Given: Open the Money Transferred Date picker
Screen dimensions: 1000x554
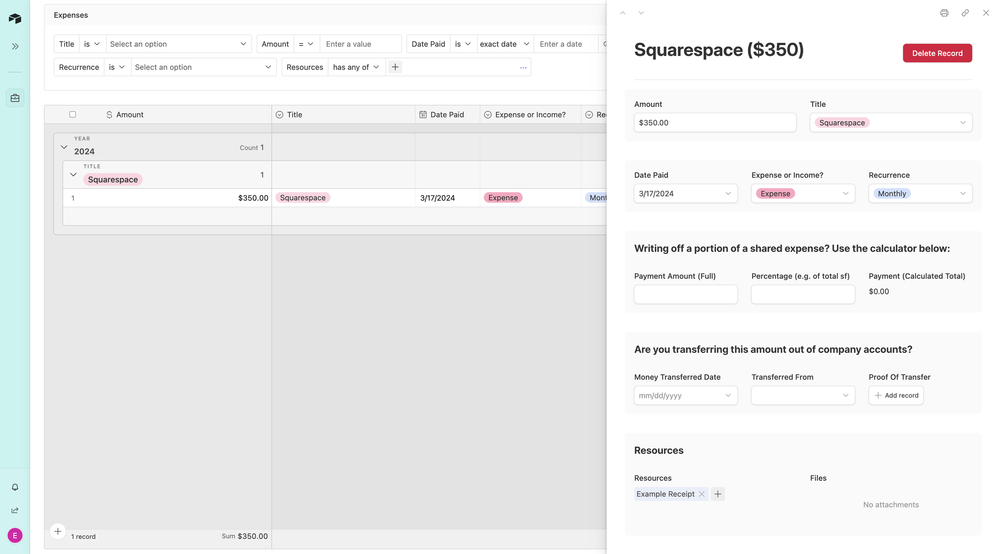Looking at the screenshot, I should tap(686, 395).
